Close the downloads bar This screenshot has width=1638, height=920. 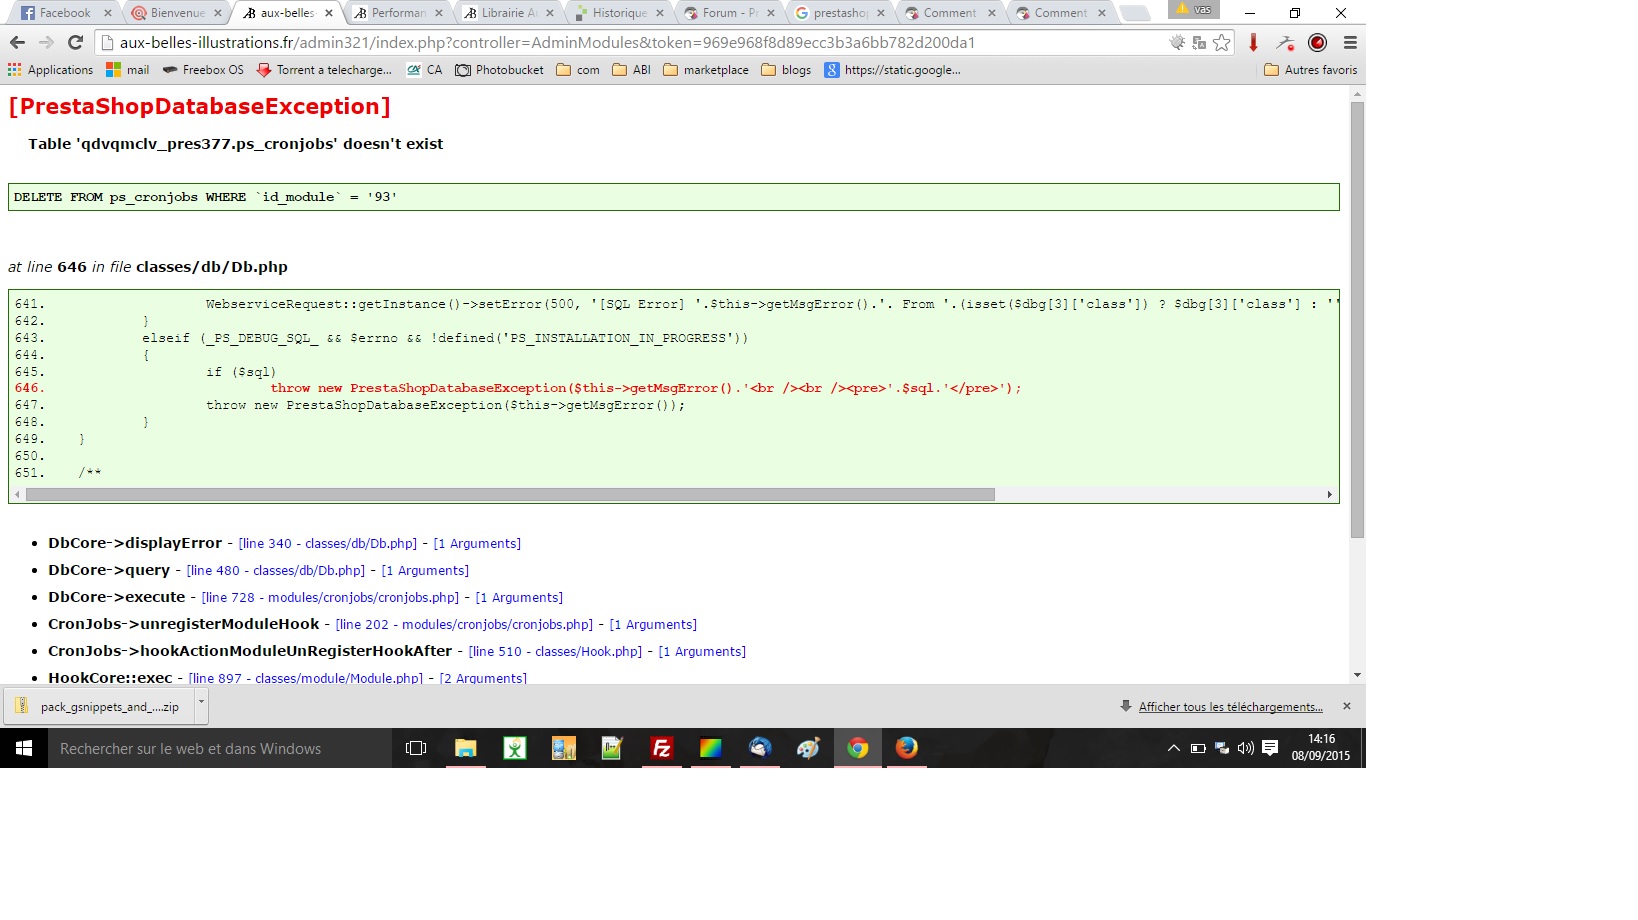tap(1347, 706)
